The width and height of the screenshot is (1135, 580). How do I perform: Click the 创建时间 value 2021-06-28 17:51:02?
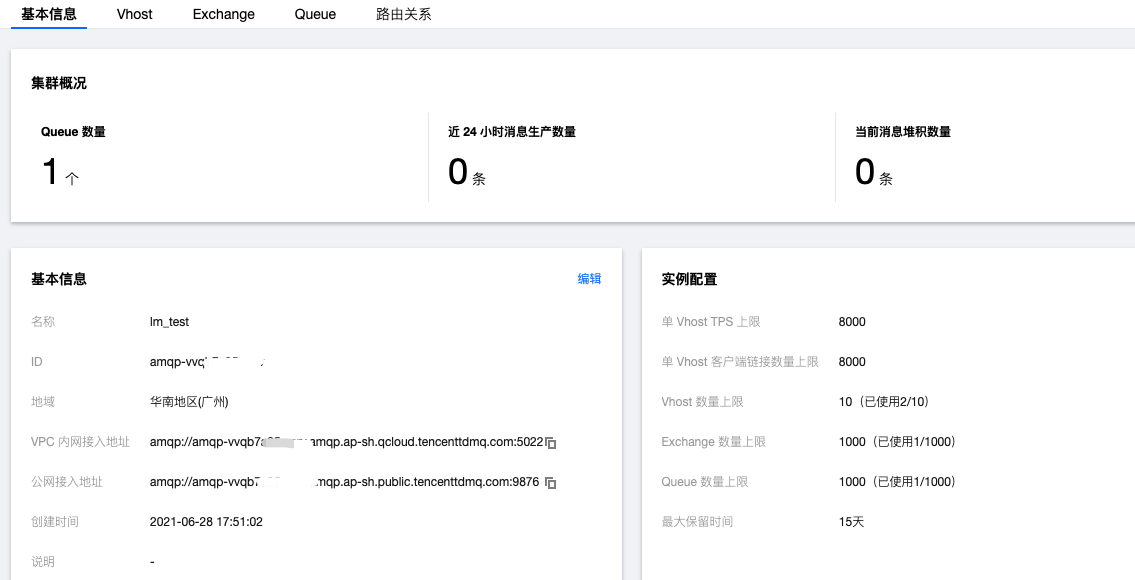[206, 522]
